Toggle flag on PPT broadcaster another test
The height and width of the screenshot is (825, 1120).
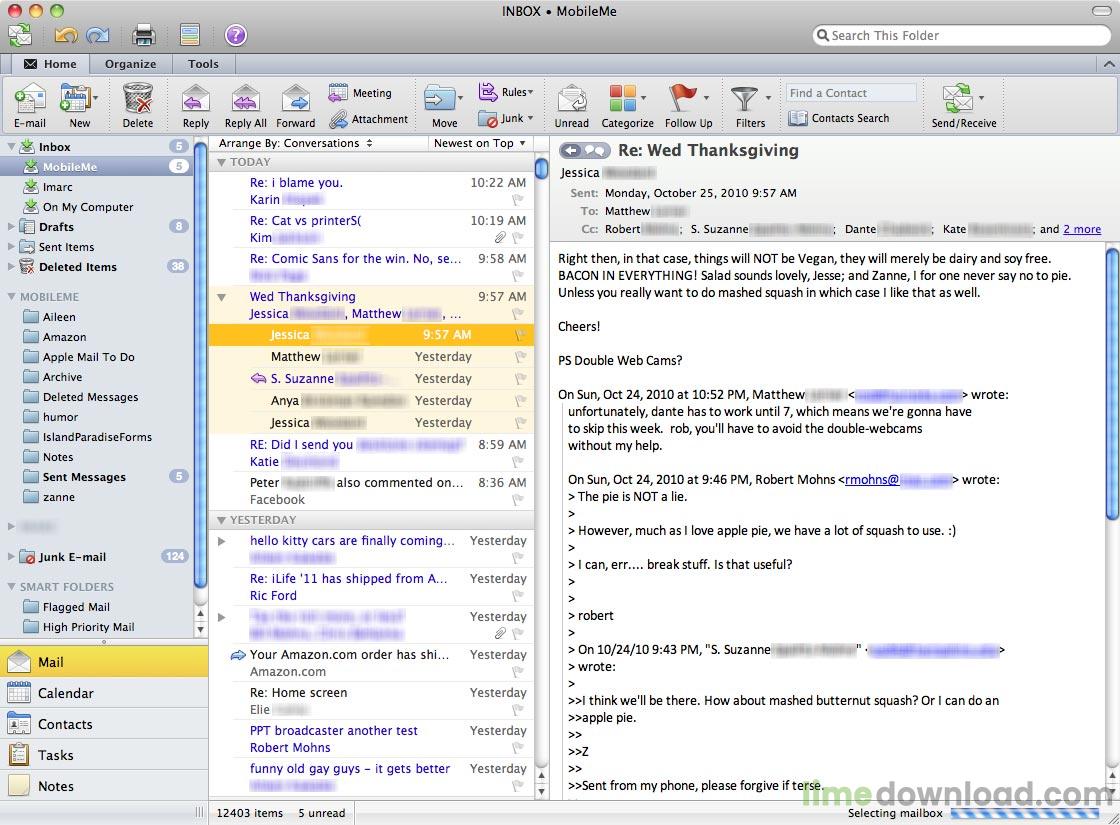click(x=518, y=748)
